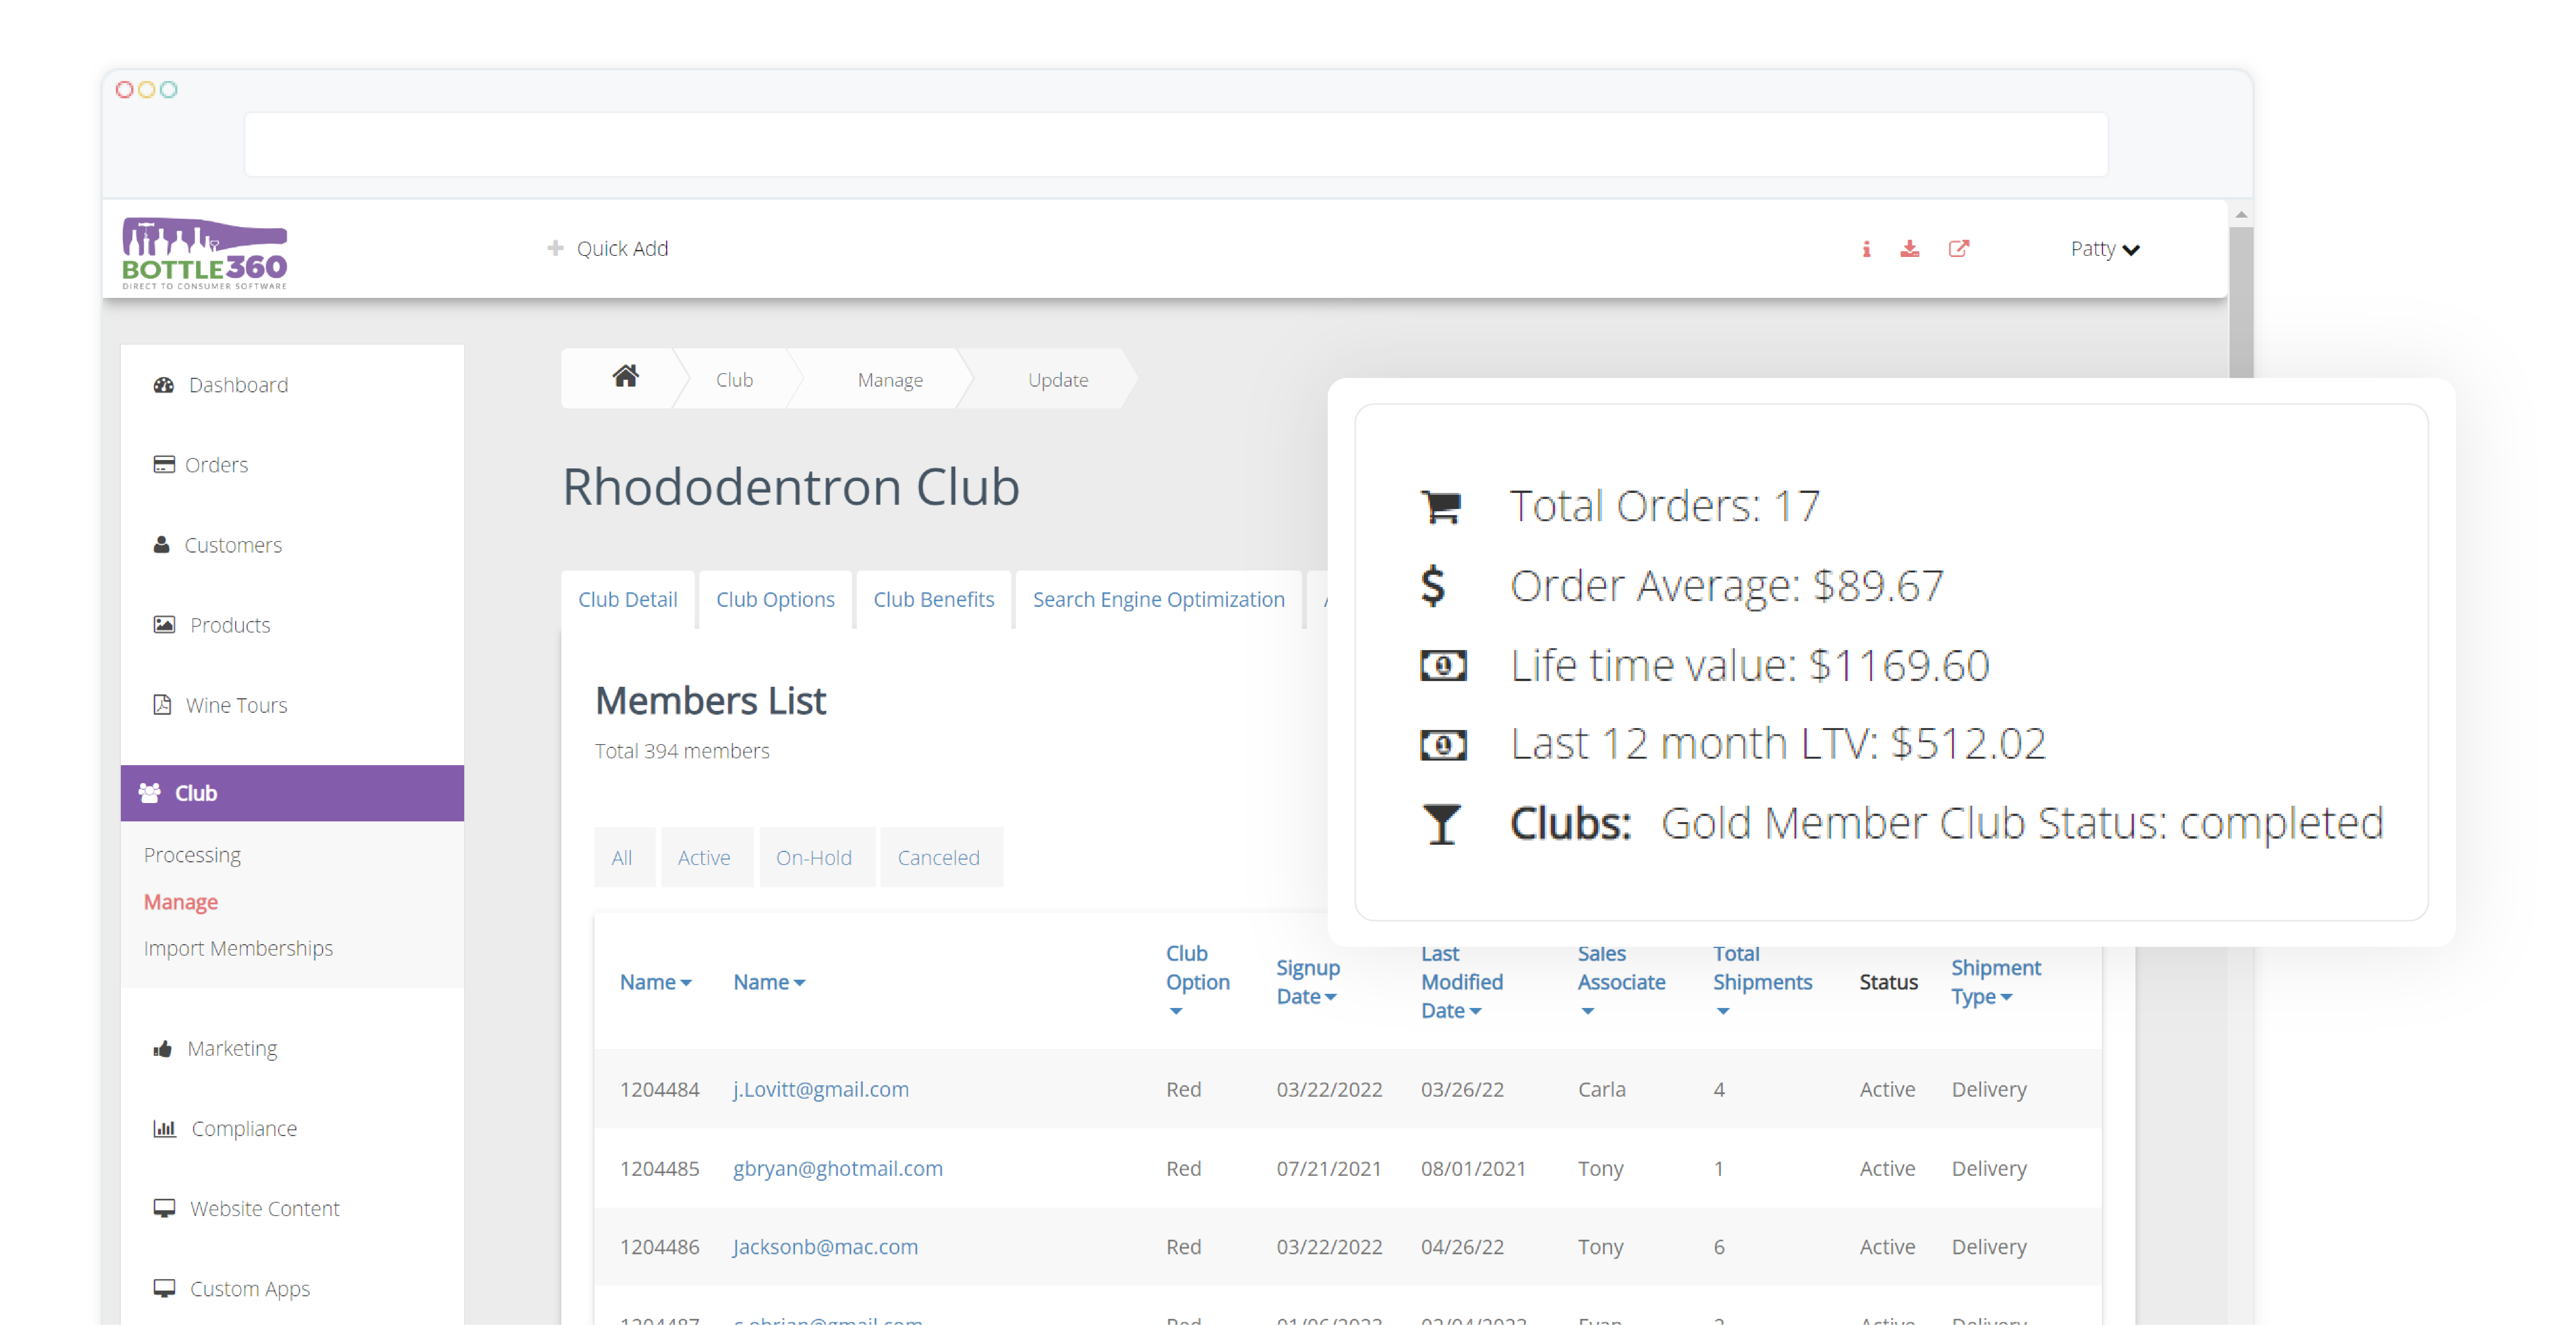Click last modified date 04/26/22
The height and width of the screenshot is (1325, 2576).
pos(1462,1247)
